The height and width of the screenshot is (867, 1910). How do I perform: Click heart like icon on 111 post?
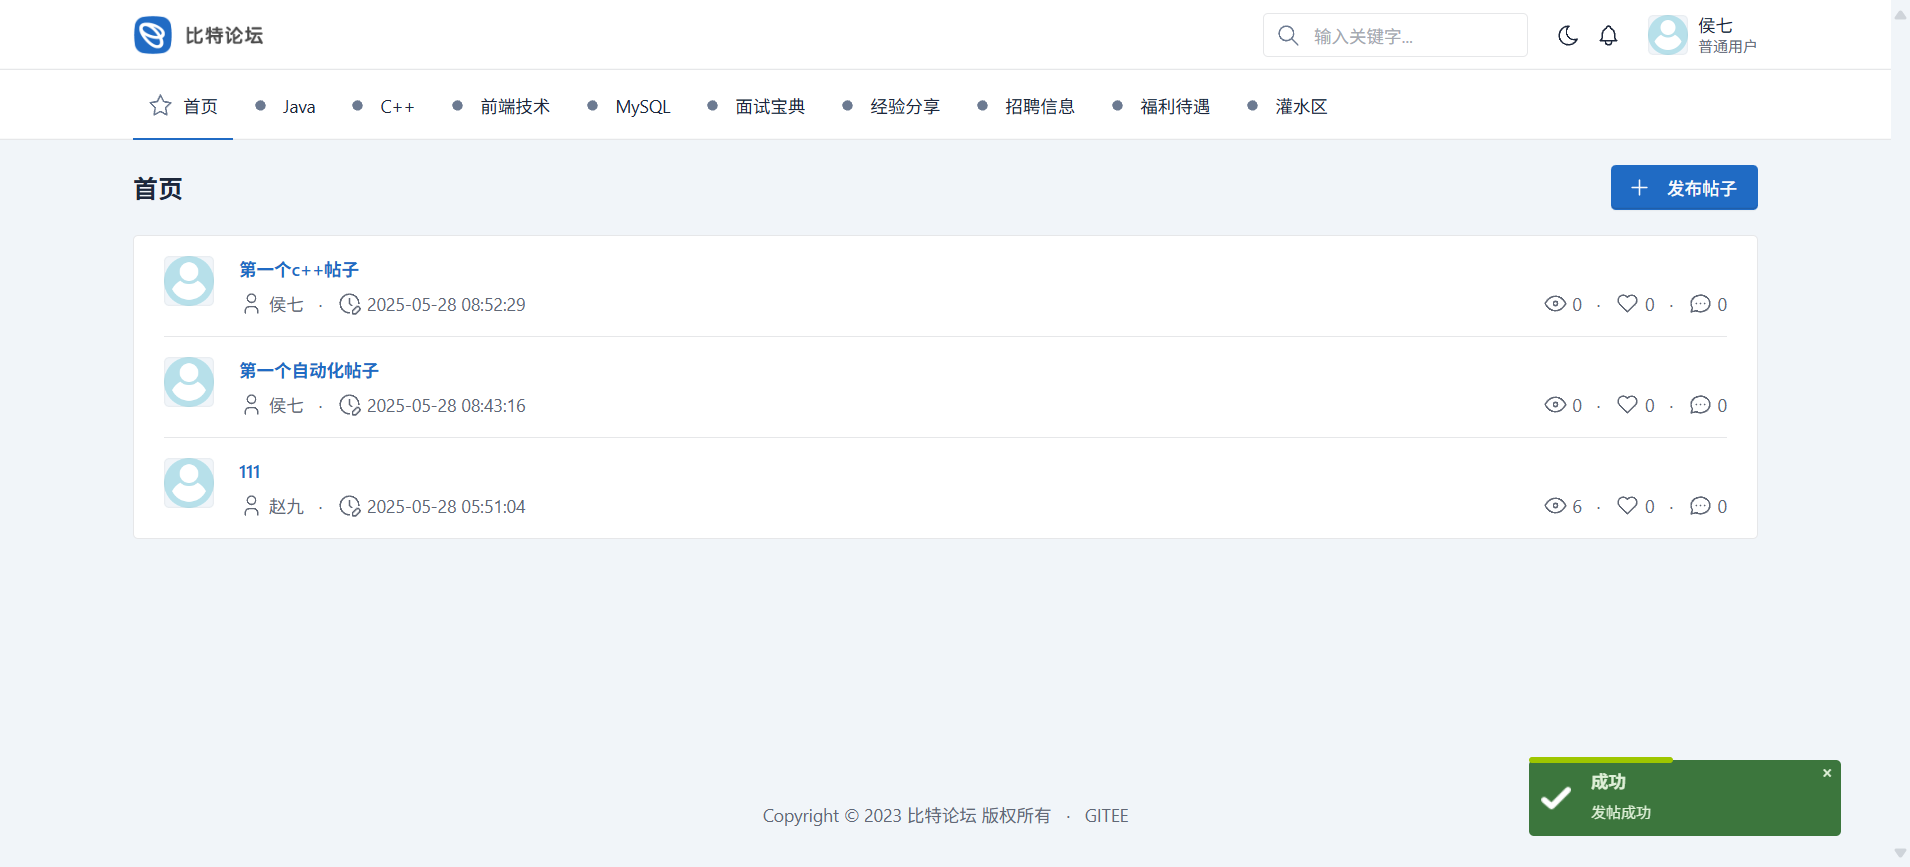click(x=1628, y=505)
